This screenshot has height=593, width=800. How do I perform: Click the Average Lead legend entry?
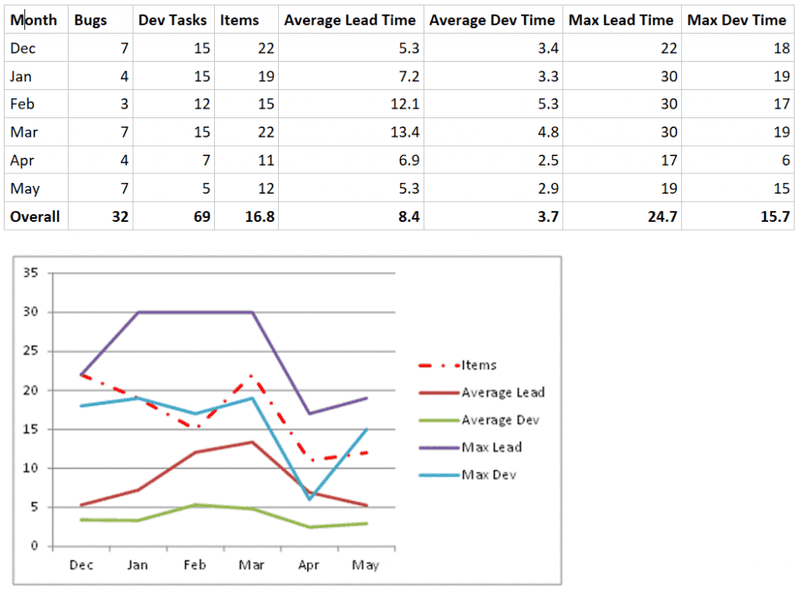point(482,392)
